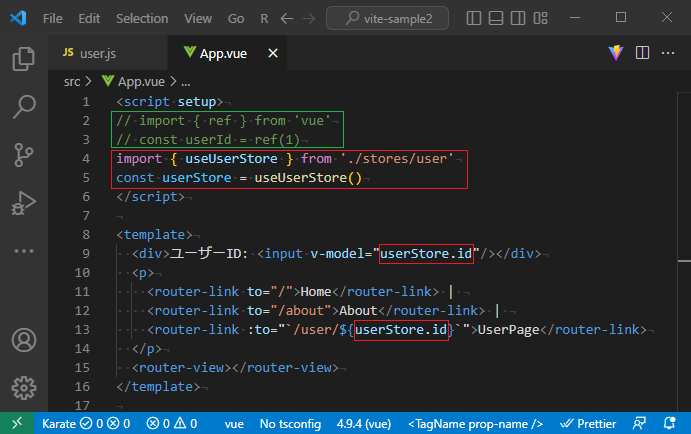This screenshot has width=691, height=434.
Task: Click Home text on line 11
Action: pos(316,292)
